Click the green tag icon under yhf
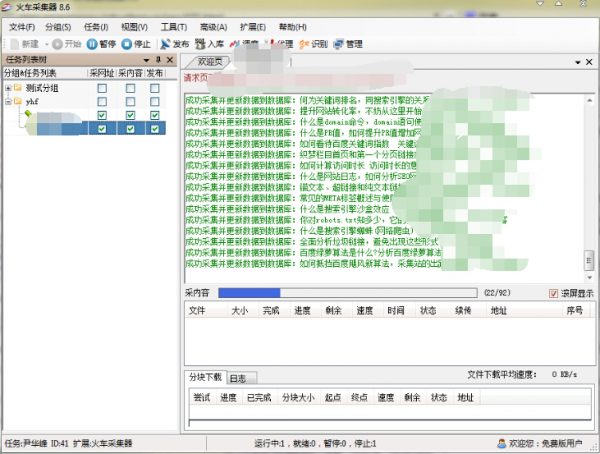Screen dimensions: 600x454 (28, 114)
